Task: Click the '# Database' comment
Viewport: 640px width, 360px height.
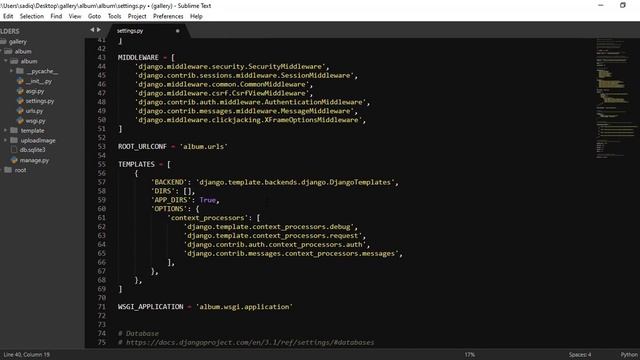Action: [x=138, y=333]
